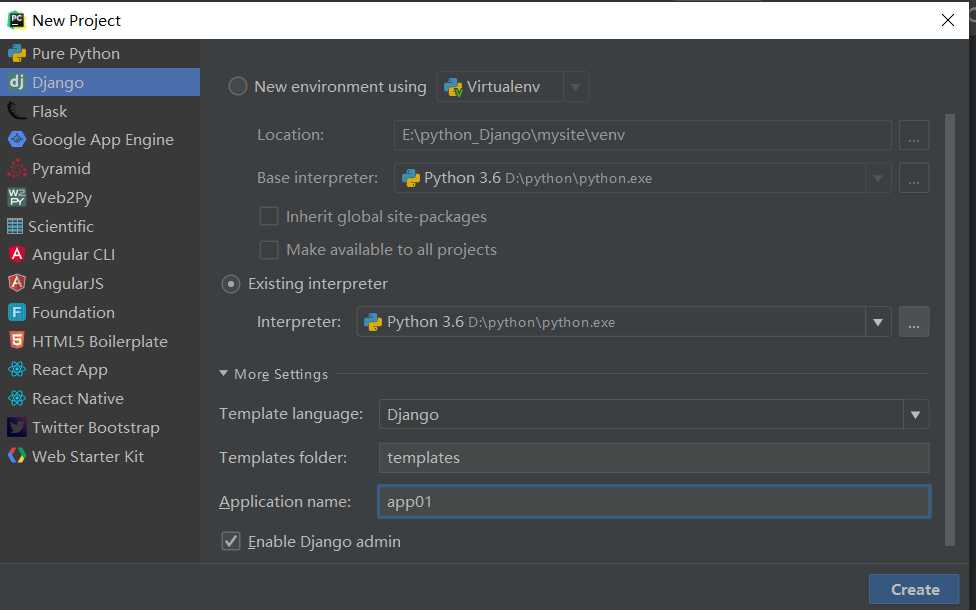
Task: Open the Base interpreter dropdown arrow
Action: [878, 178]
